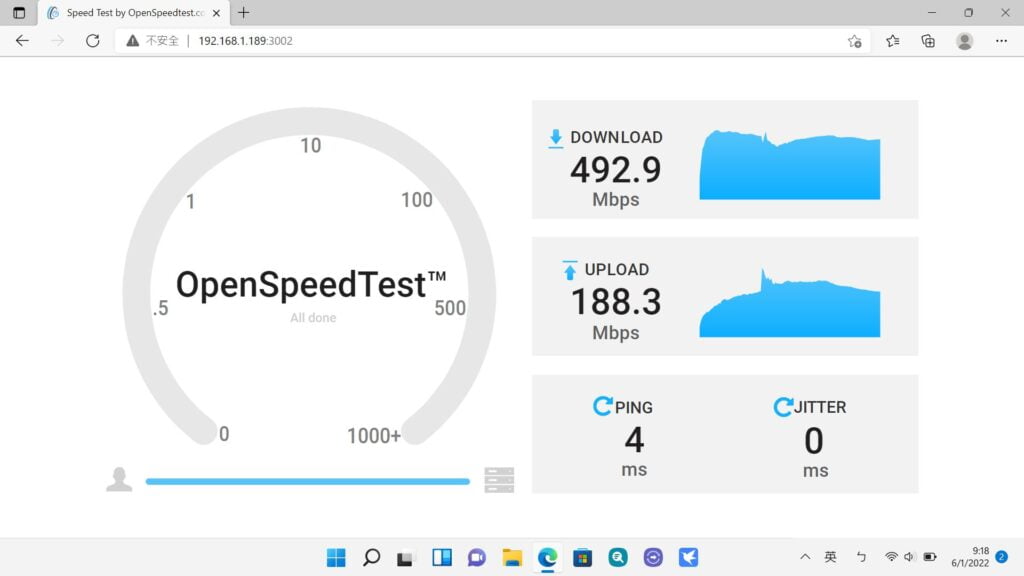Click the 492.9 download value
Viewport: 1024px width, 576px height.
(615, 170)
